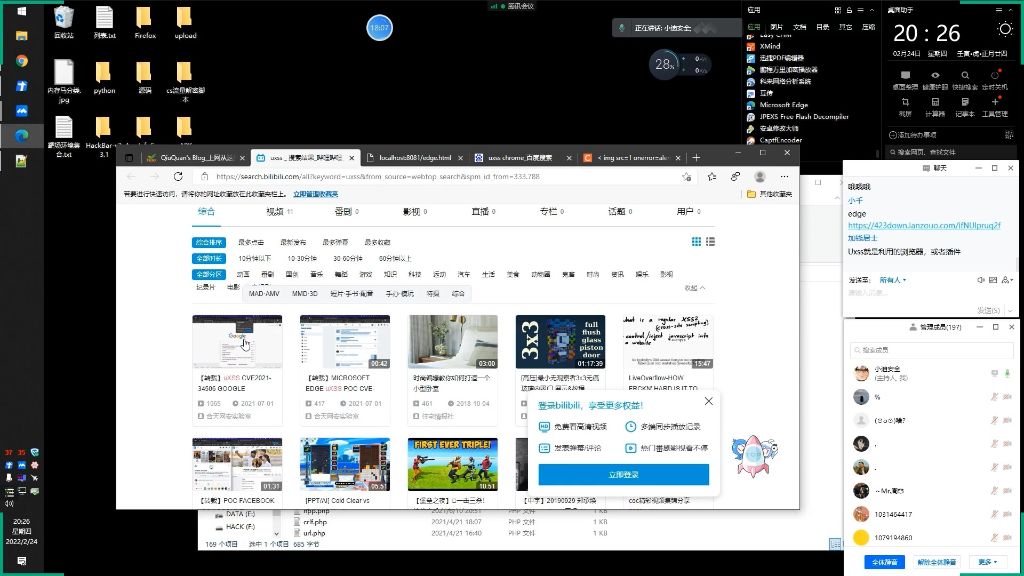Close the QiuQuan's Blog tab
The width and height of the screenshot is (1024, 576).
tap(242, 158)
